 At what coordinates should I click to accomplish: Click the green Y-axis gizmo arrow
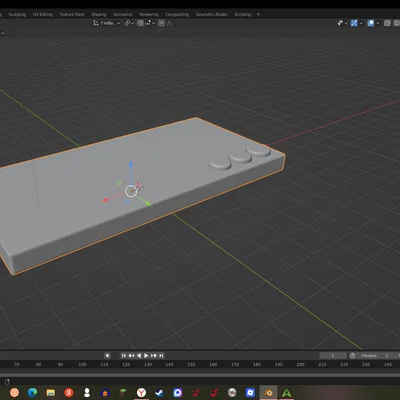(x=148, y=203)
